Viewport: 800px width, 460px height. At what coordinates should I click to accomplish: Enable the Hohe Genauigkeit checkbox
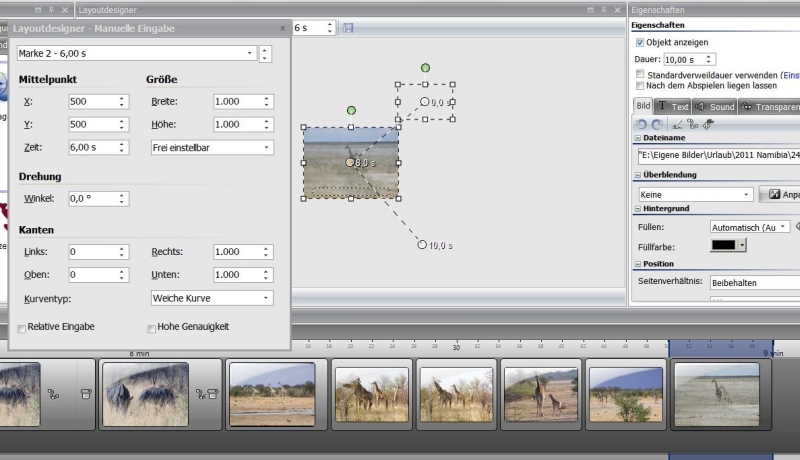[x=151, y=327]
